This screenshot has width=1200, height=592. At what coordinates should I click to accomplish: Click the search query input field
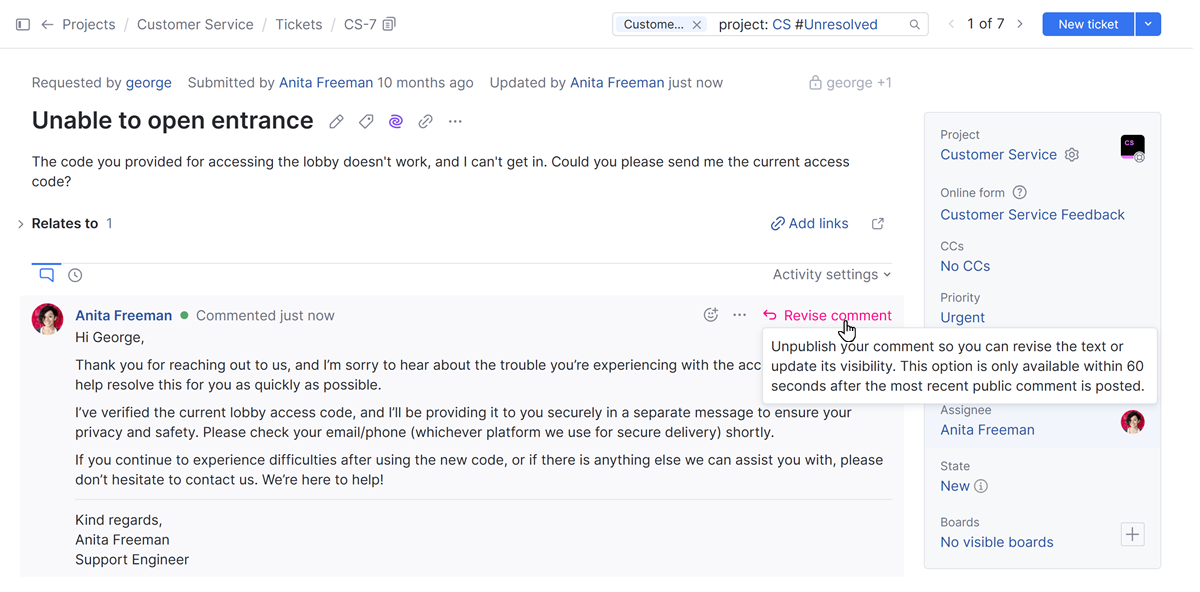click(x=805, y=24)
